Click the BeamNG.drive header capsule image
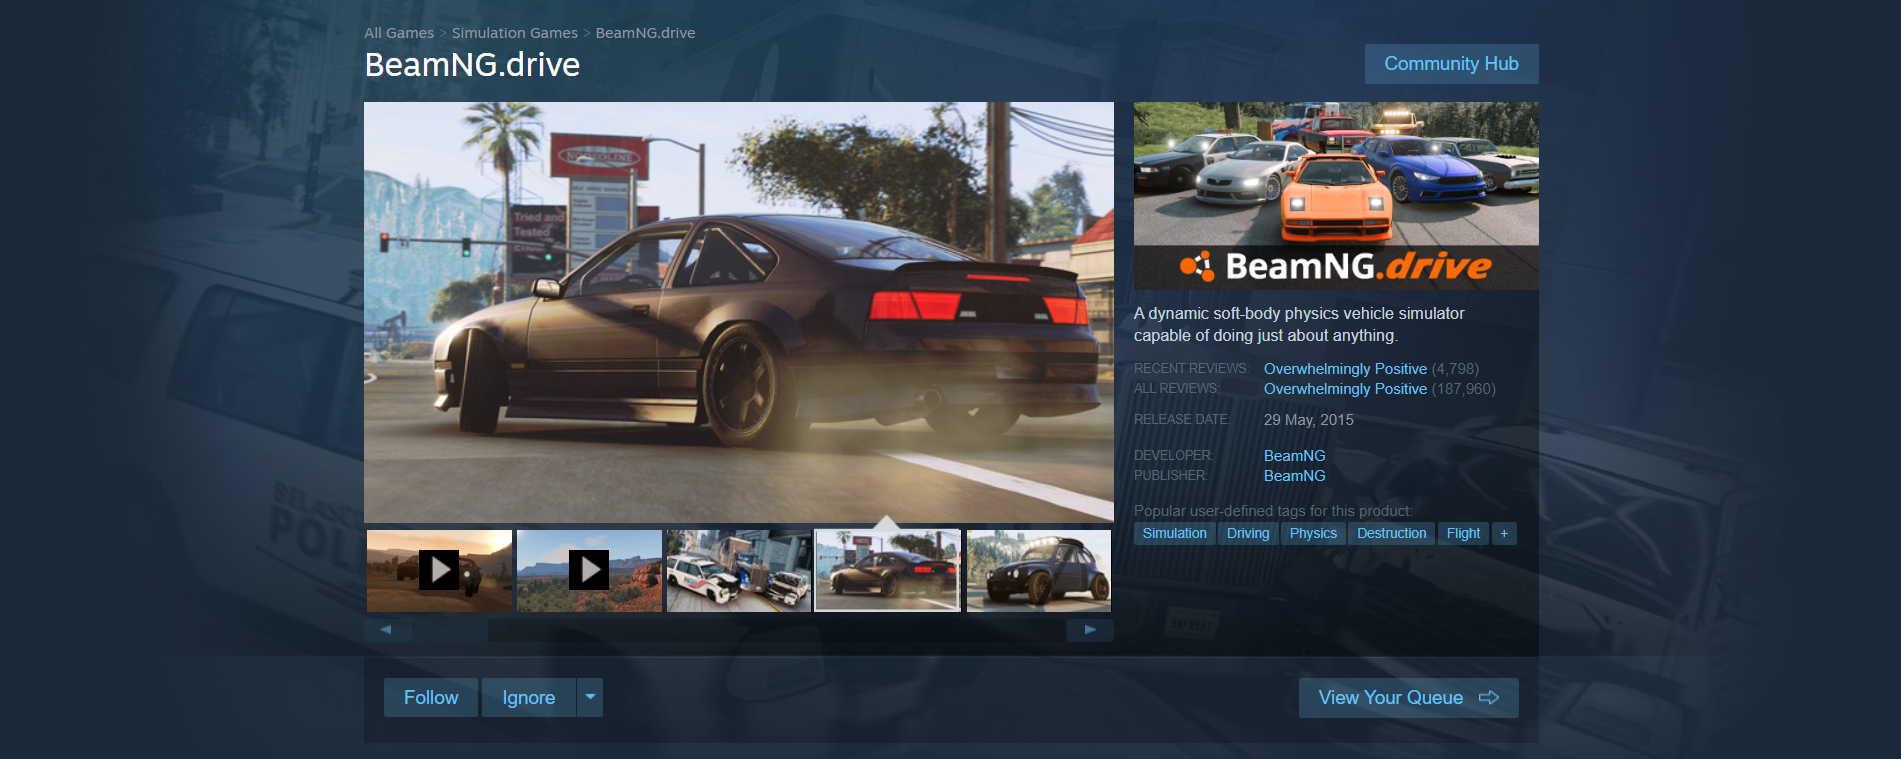Screen dimensions: 1901x759 1336,196
